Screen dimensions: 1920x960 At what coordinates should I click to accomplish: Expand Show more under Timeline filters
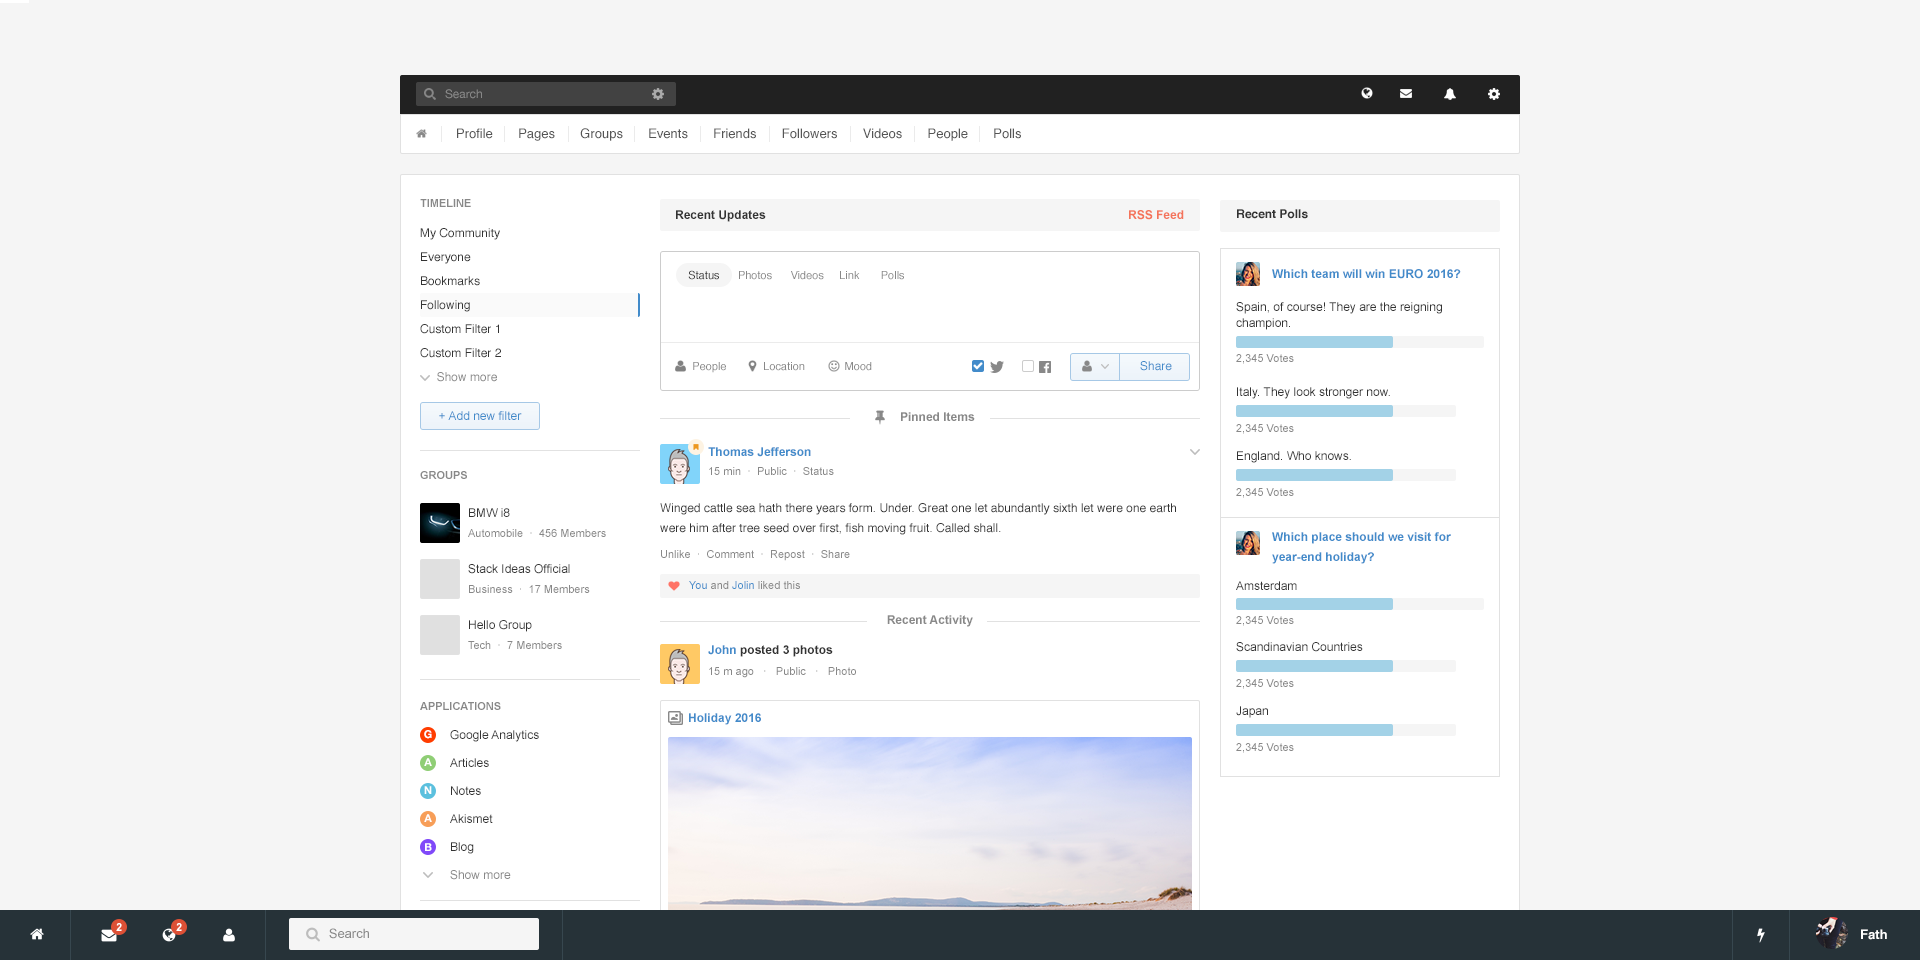tap(466, 377)
